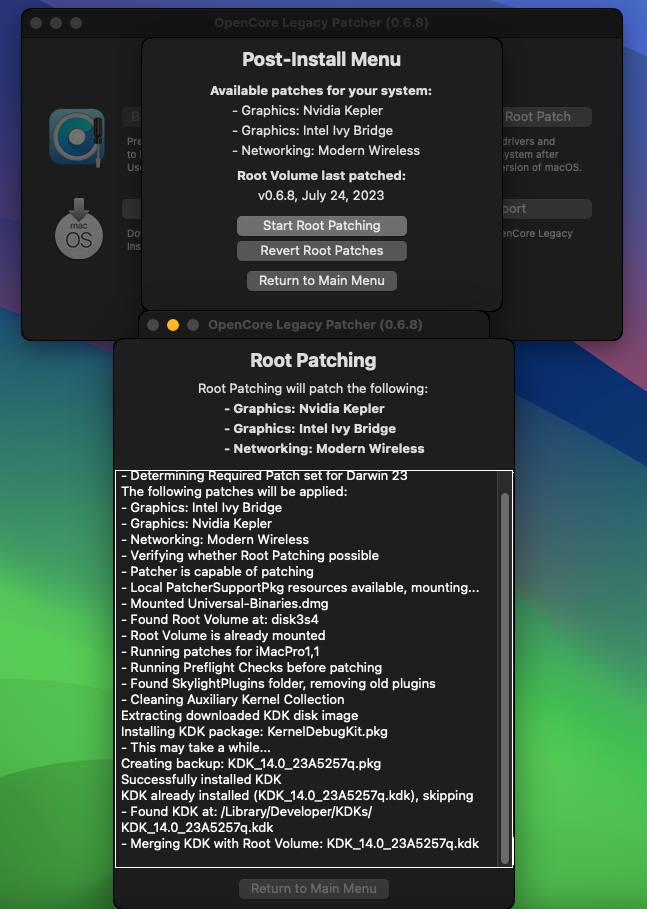Click the 'Post-Install Menu' heading

tap(321, 59)
